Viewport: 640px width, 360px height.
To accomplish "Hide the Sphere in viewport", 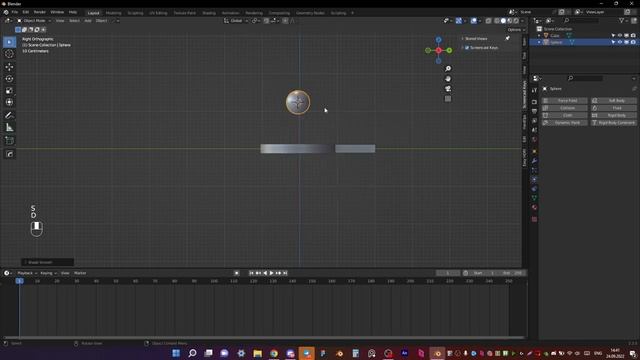I will (620, 42).
